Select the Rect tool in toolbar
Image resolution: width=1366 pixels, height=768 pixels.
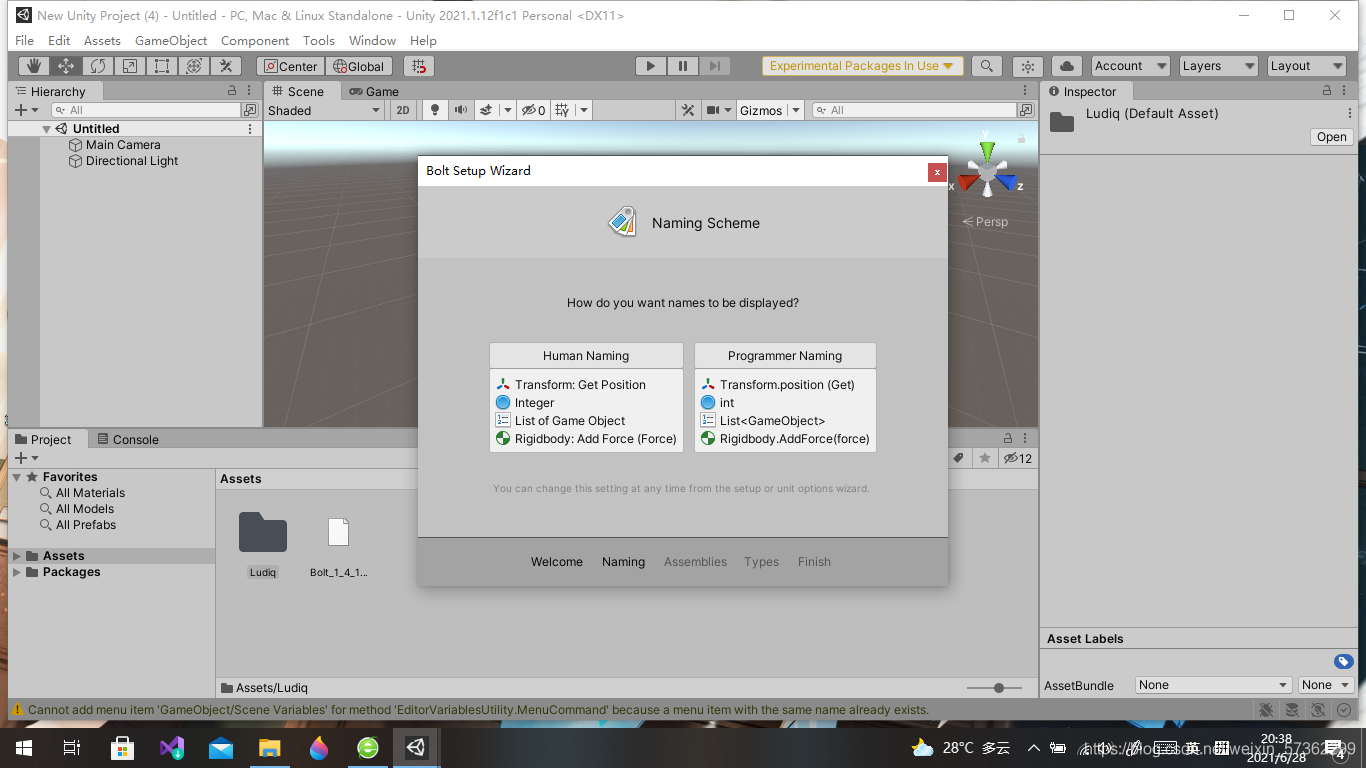tap(162, 66)
